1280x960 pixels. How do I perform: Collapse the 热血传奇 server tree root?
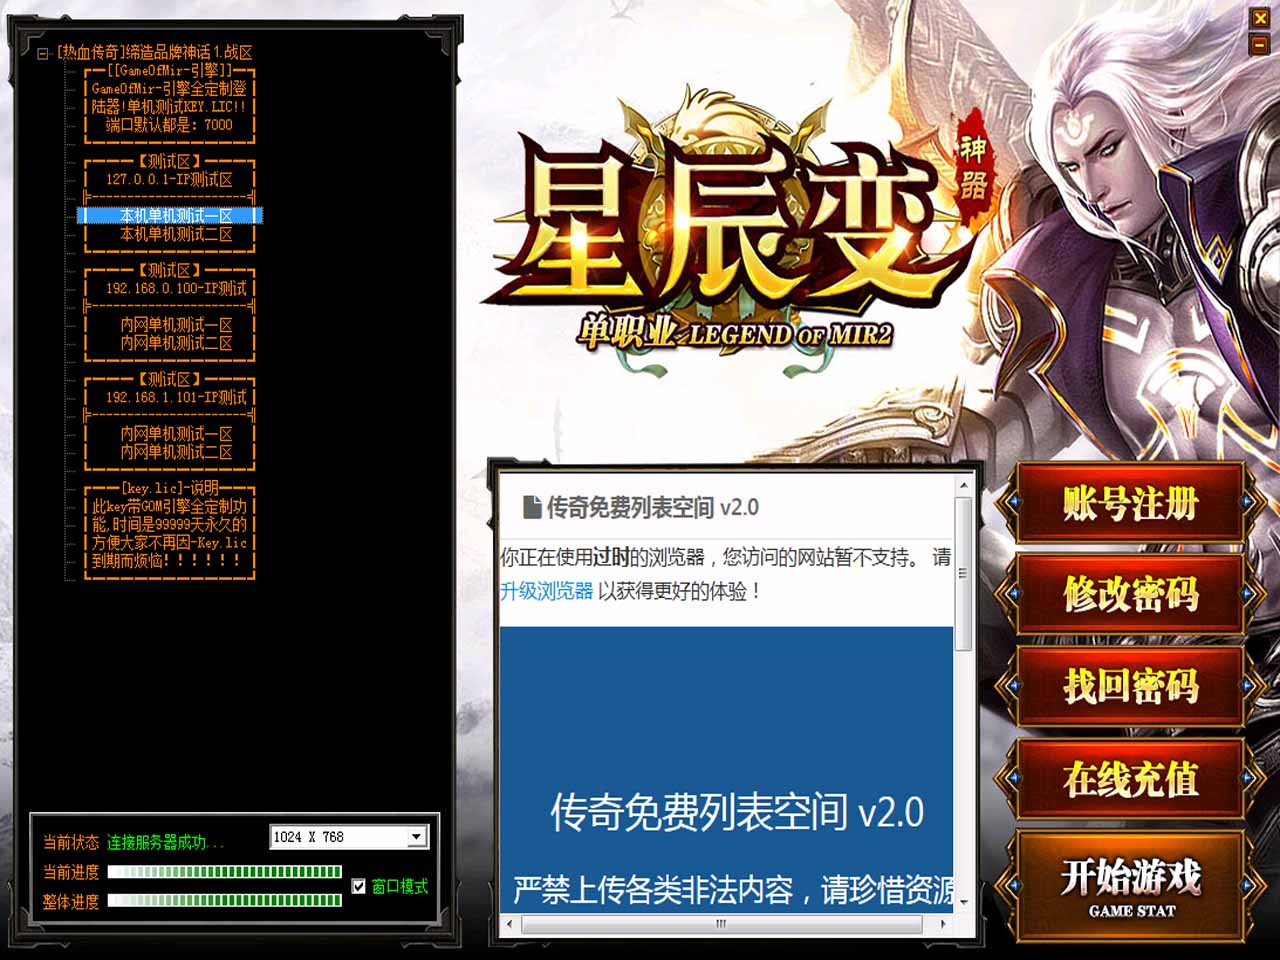click(x=43, y=53)
